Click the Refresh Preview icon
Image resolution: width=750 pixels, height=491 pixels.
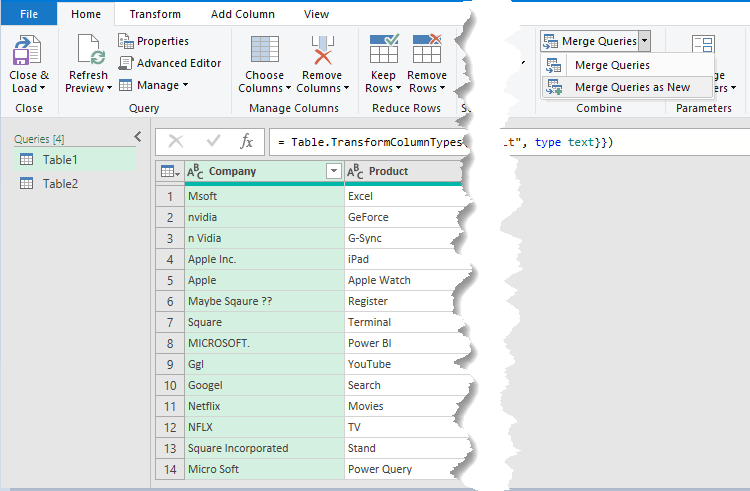91,50
